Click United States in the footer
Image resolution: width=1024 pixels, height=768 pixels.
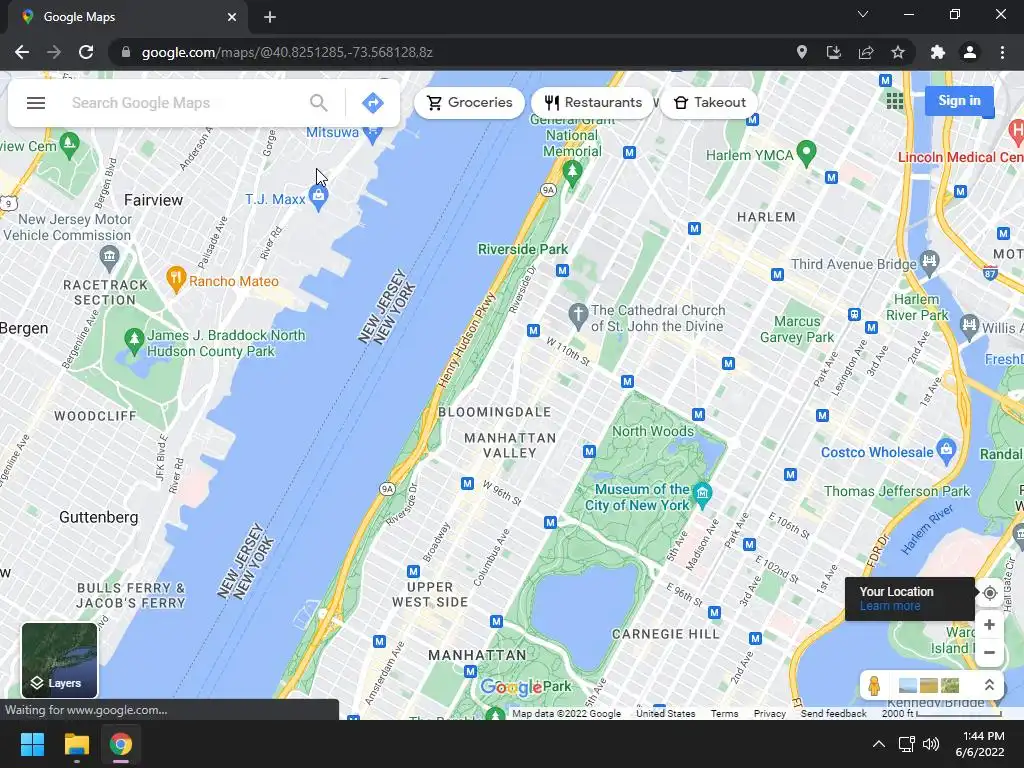665,714
